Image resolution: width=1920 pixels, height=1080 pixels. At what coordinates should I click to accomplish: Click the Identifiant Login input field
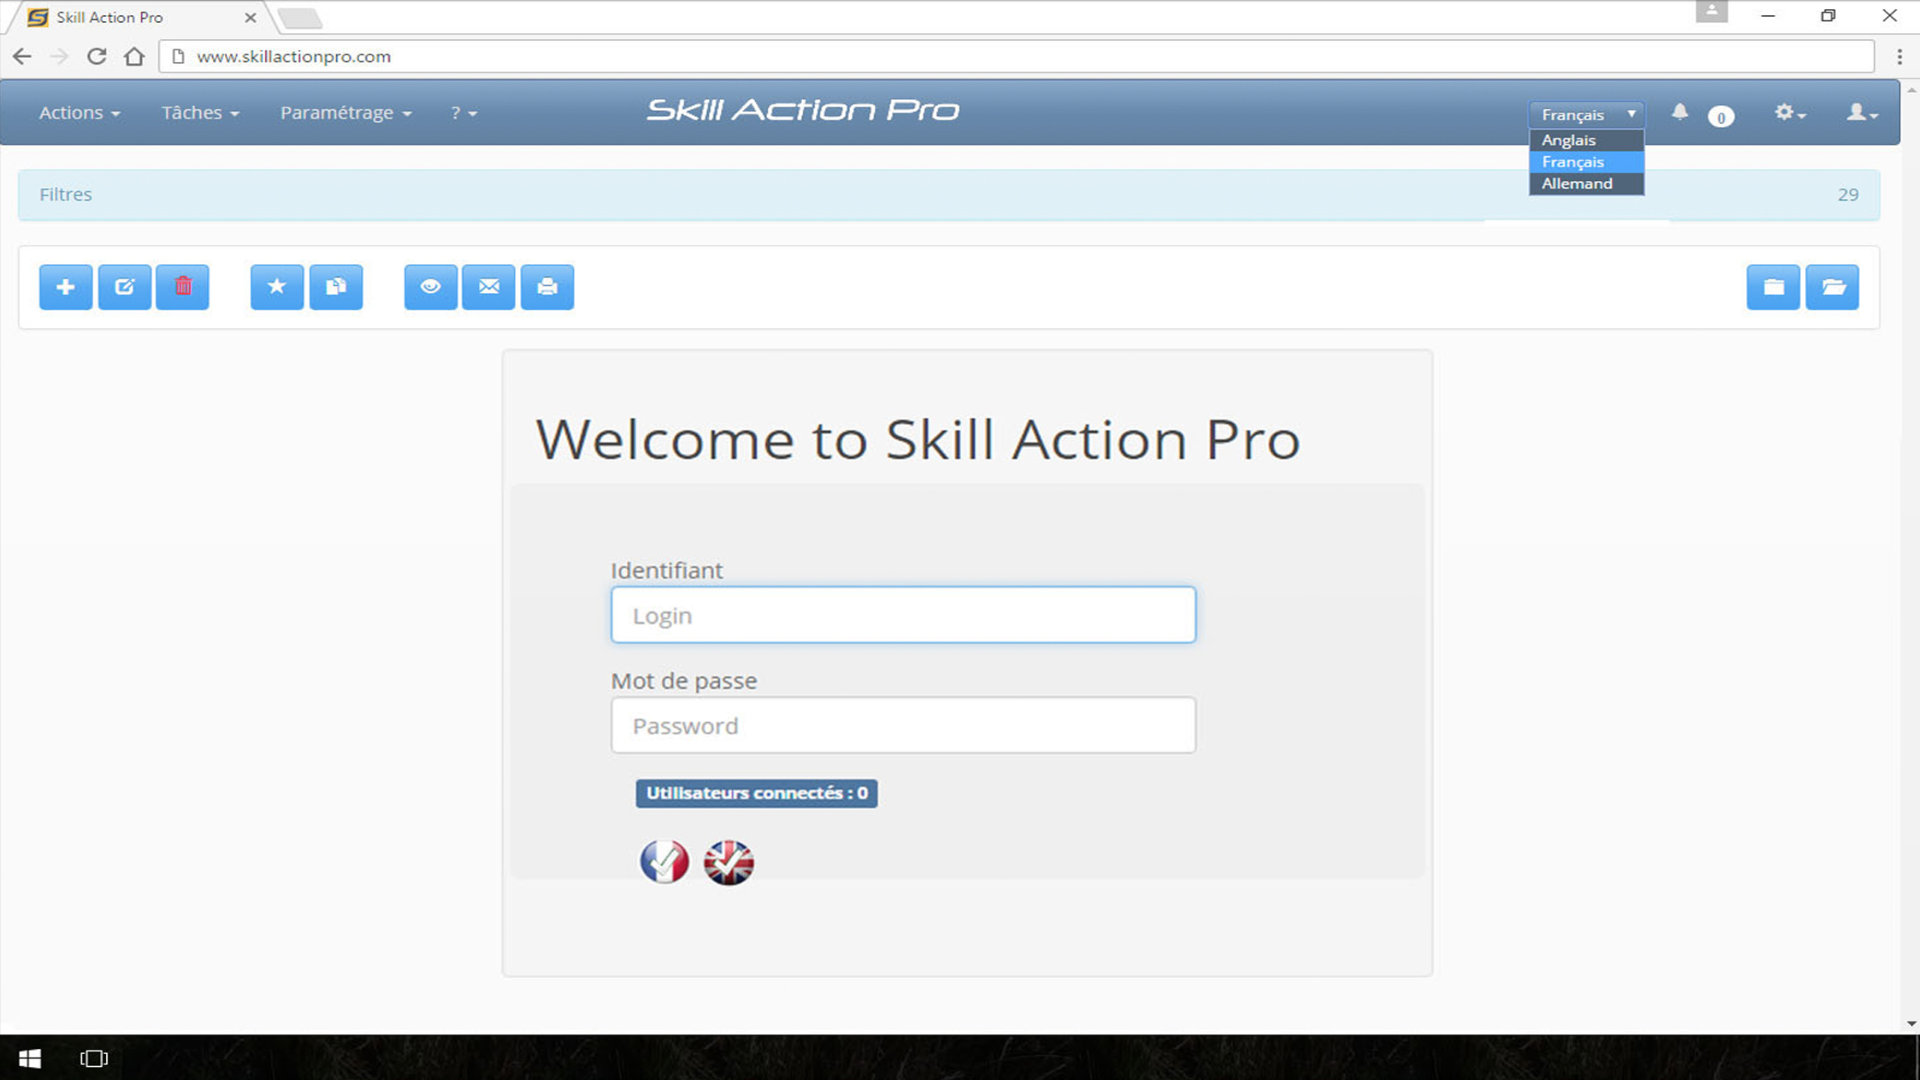(x=902, y=615)
